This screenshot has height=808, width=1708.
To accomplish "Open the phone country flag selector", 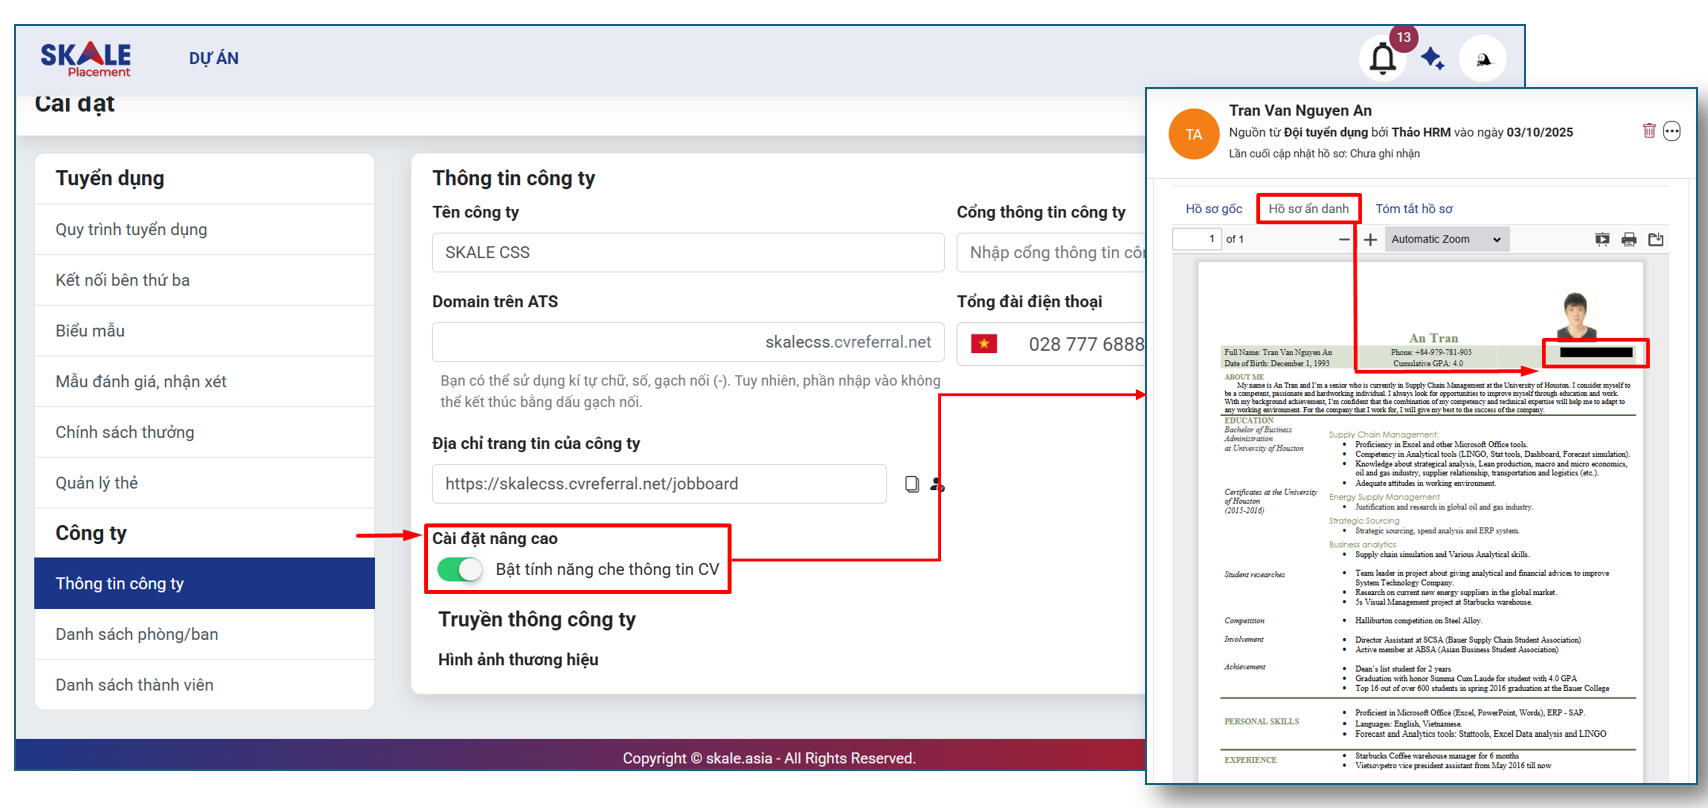I will pyautogui.click(x=984, y=344).
